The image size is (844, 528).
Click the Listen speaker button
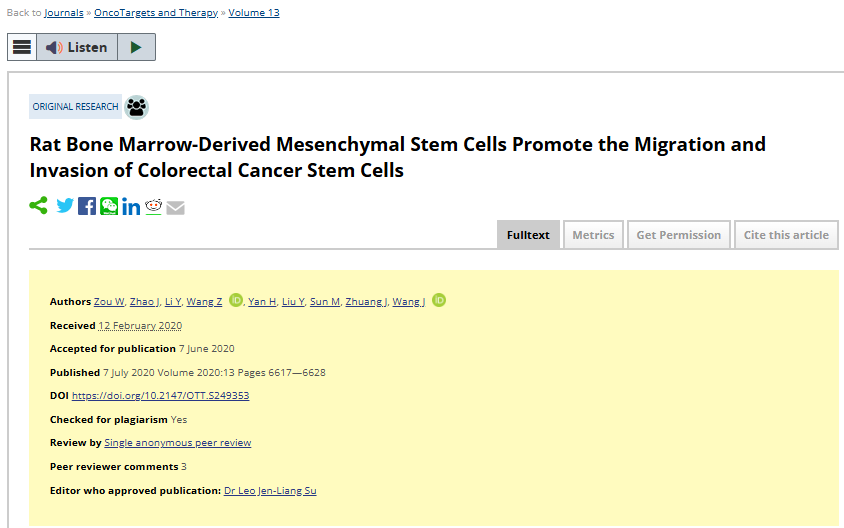pos(77,47)
